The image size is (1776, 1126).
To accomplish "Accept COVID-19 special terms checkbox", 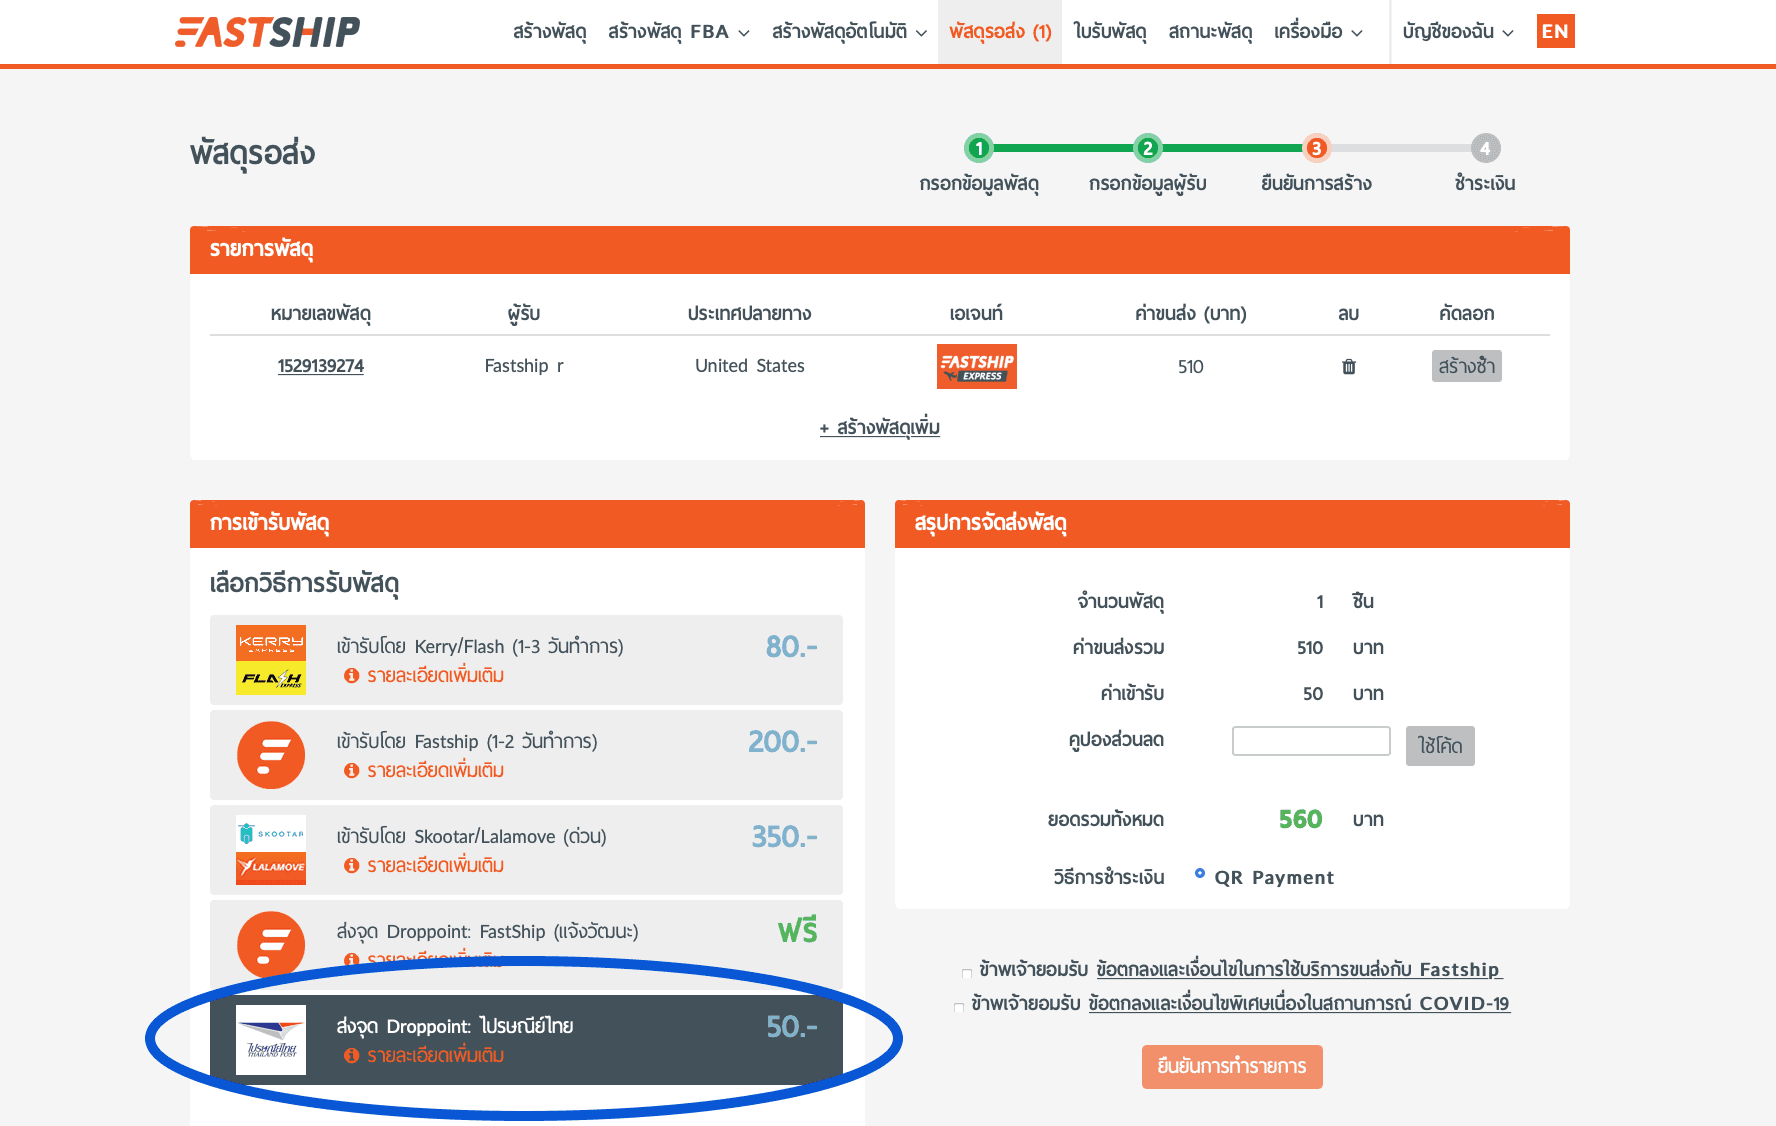I will 959,1007.
